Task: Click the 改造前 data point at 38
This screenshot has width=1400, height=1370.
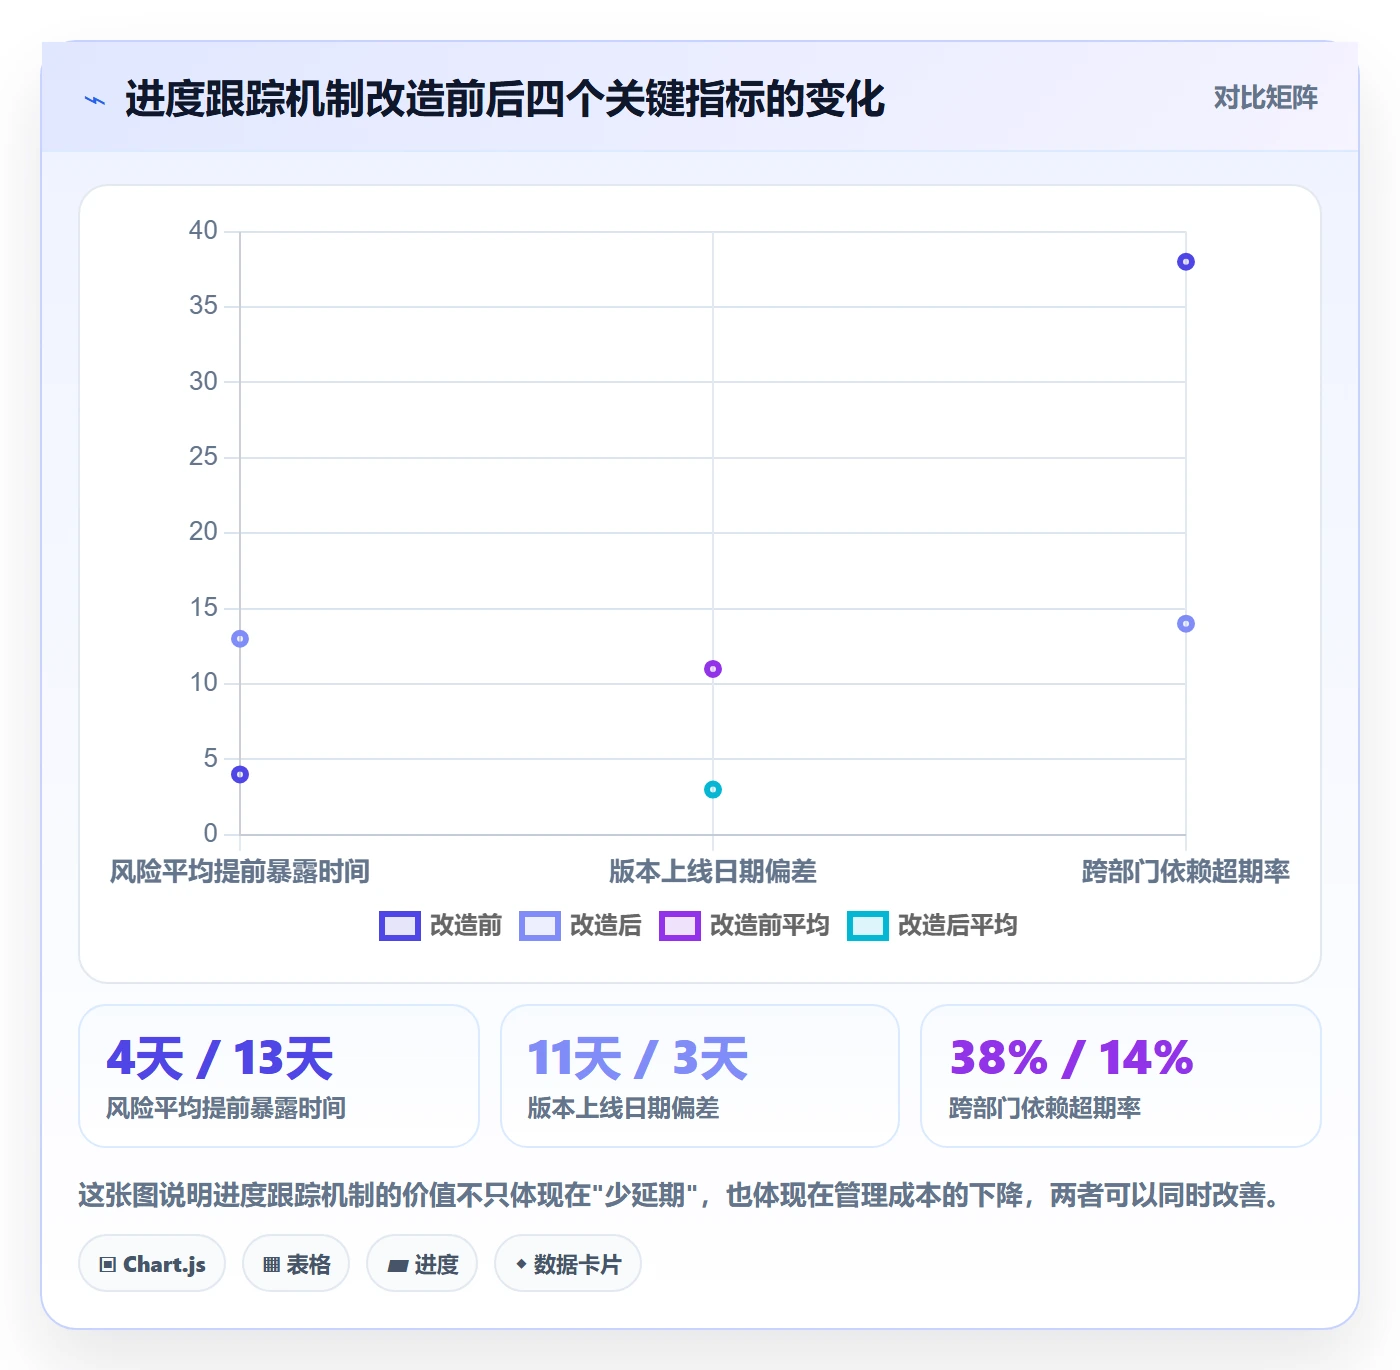Action: tap(1186, 262)
